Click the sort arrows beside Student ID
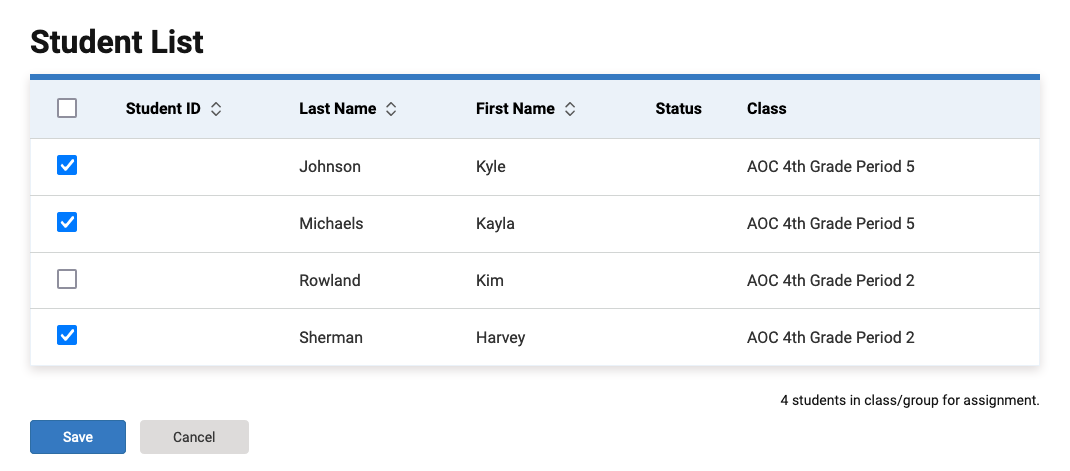1070x471 pixels. pyautogui.click(x=216, y=109)
